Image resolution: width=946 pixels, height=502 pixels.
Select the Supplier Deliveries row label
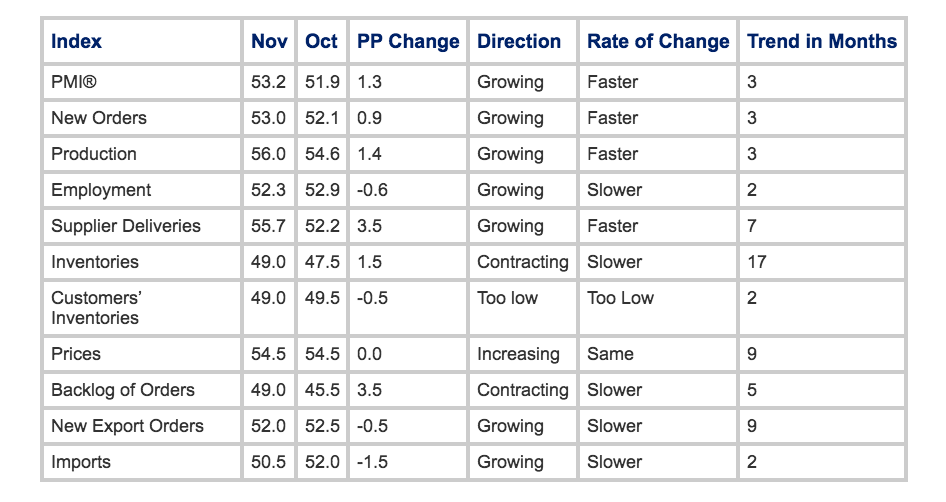coord(126,226)
